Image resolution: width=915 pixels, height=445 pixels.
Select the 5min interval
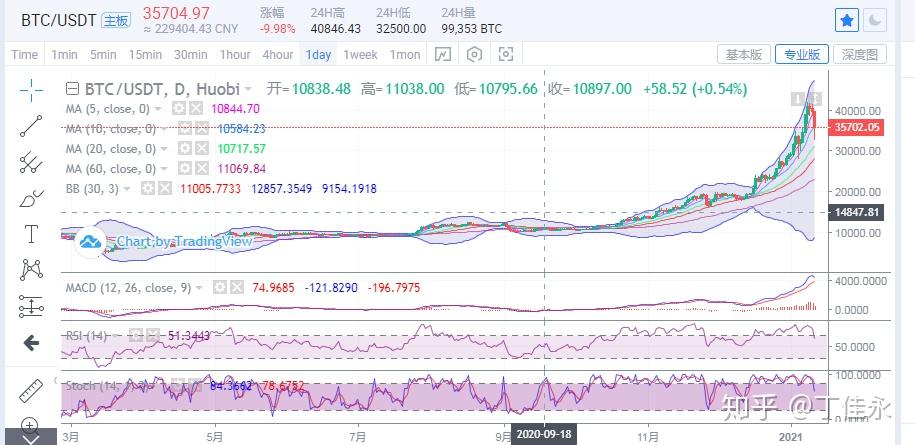[103, 55]
